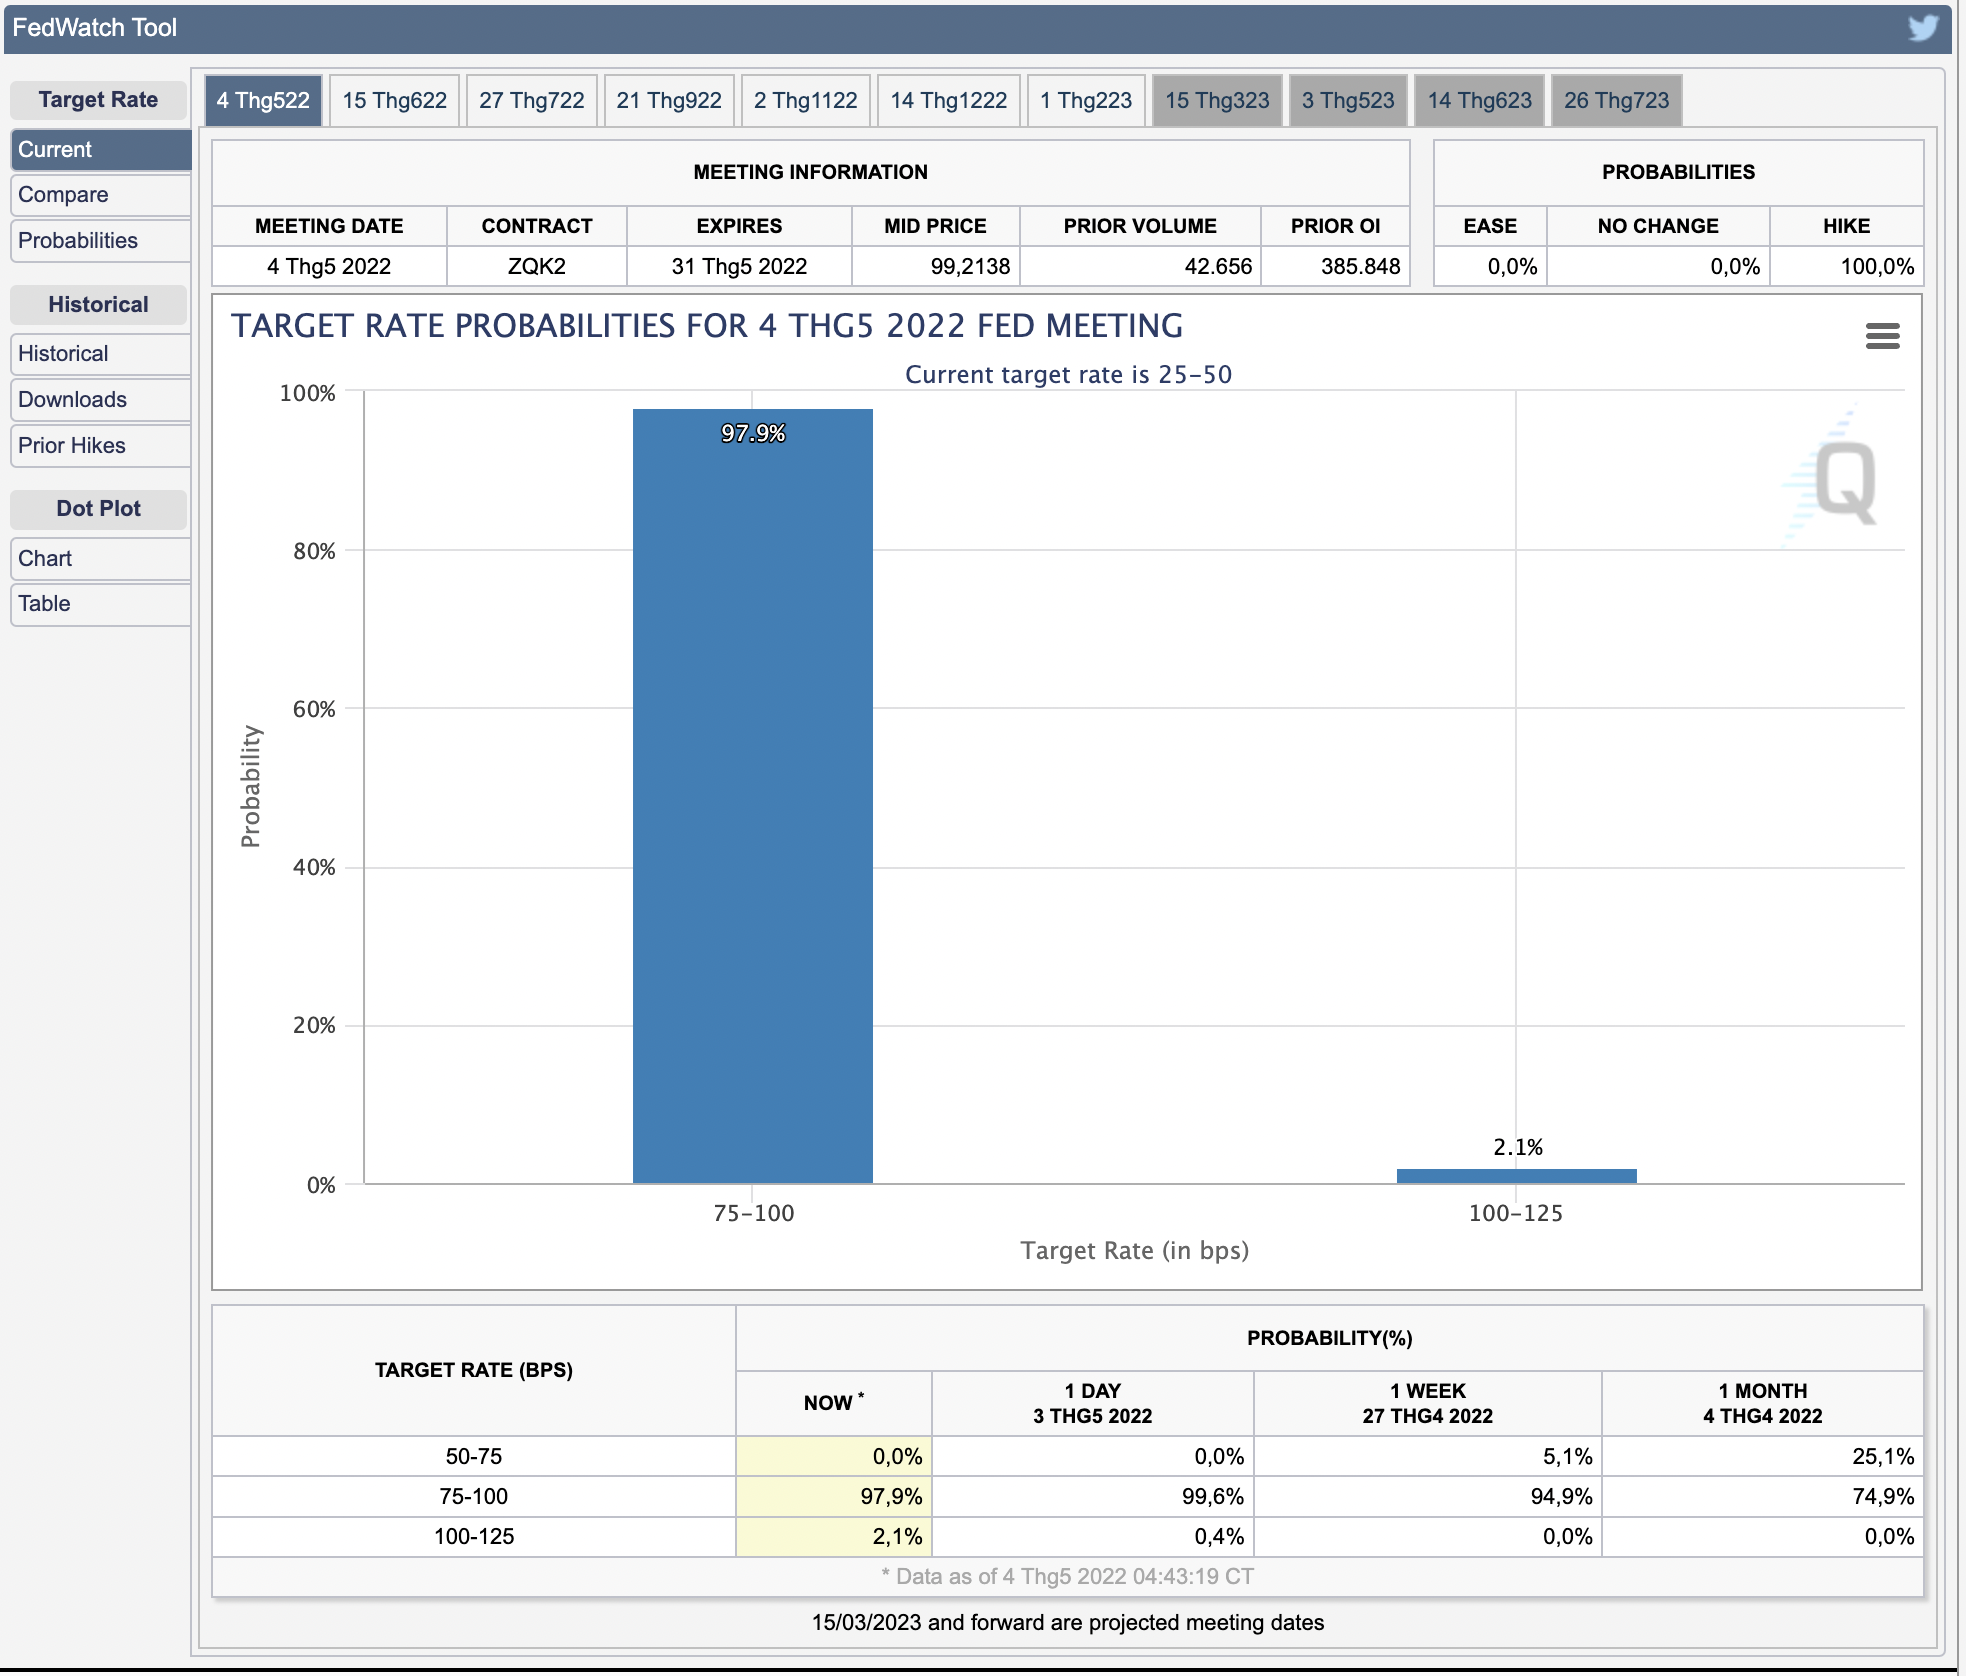Image resolution: width=1966 pixels, height=1676 pixels.
Task: Click the 1 MONTH 4 THG4 2022 header
Action: [1762, 1403]
